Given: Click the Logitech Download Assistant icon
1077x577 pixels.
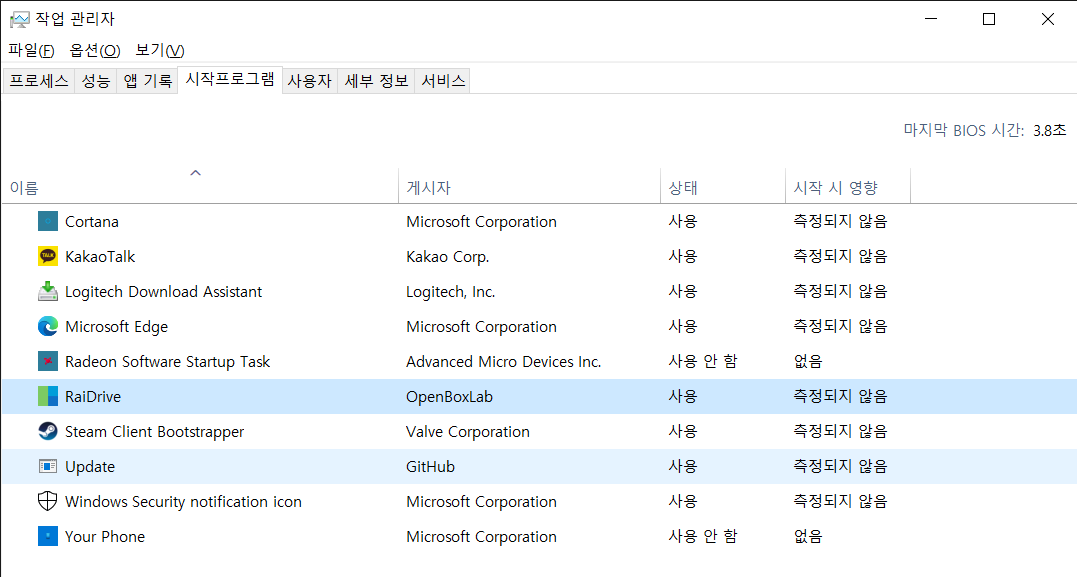Looking at the screenshot, I should [x=47, y=291].
